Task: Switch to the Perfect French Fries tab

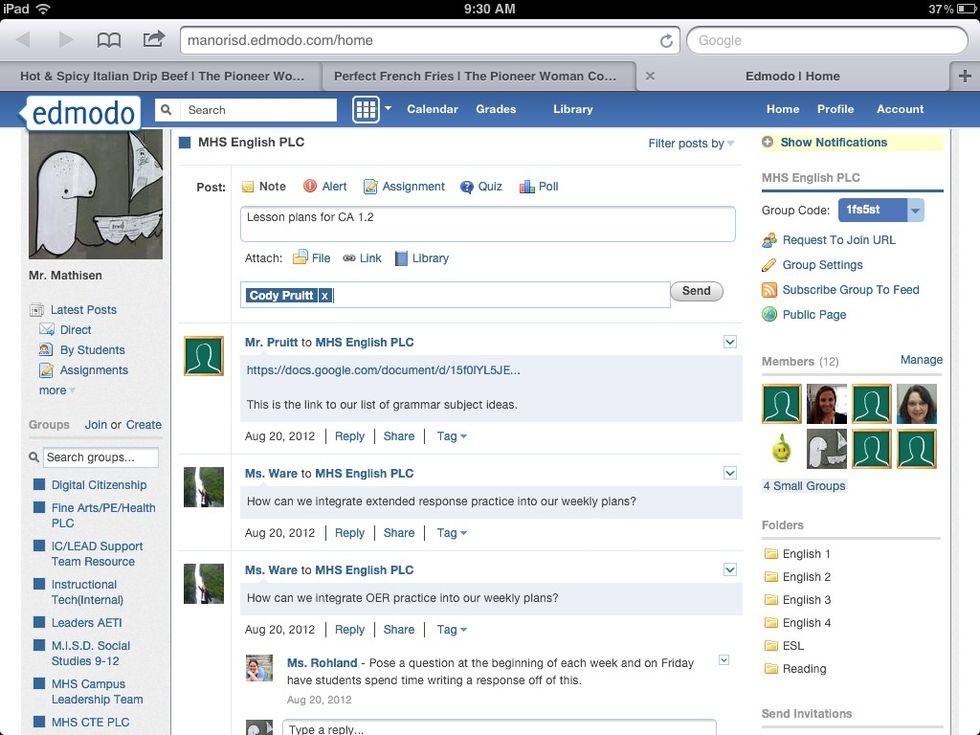Action: (479, 76)
